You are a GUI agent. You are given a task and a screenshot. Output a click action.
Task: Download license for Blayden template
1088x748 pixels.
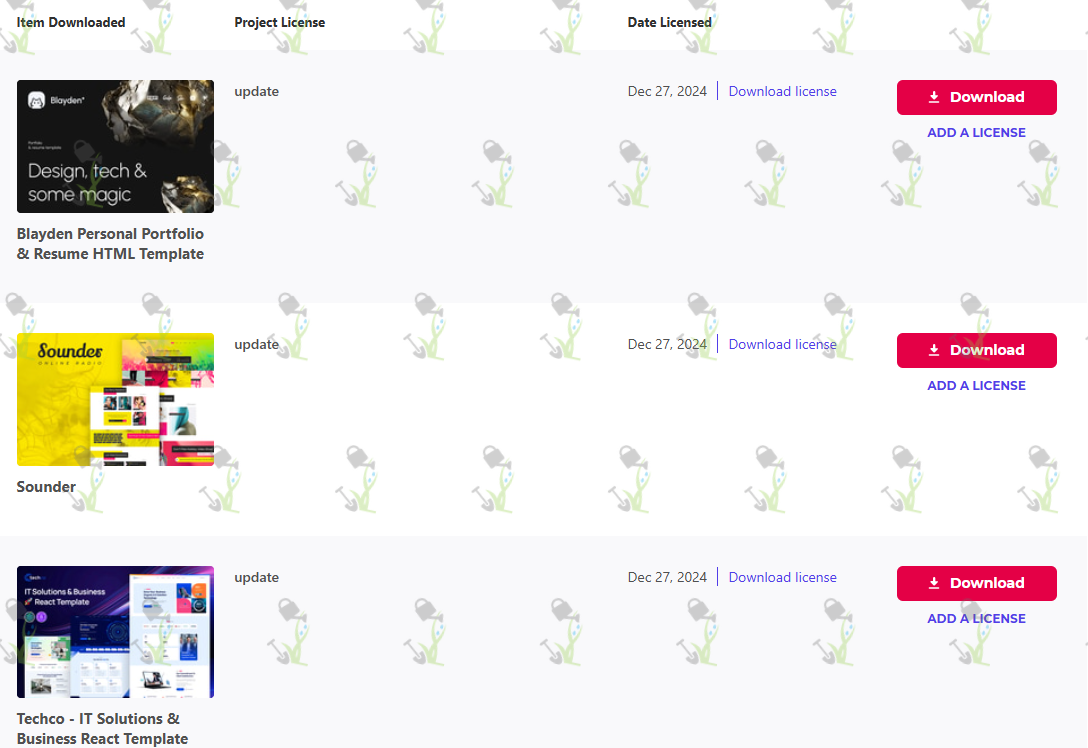782,92
